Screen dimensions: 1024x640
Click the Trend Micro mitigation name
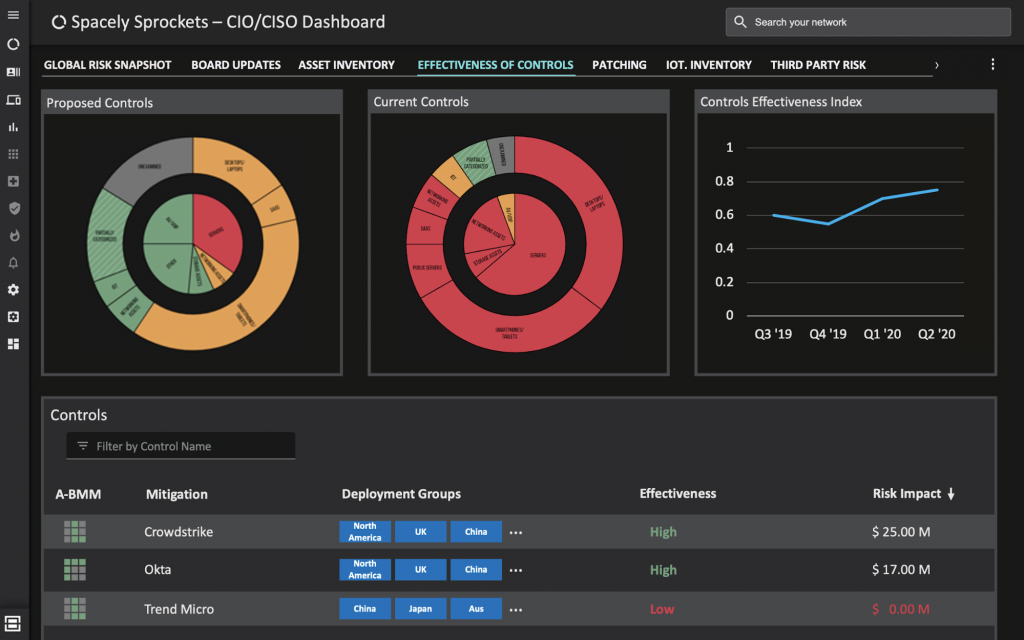tap(179, 609)
